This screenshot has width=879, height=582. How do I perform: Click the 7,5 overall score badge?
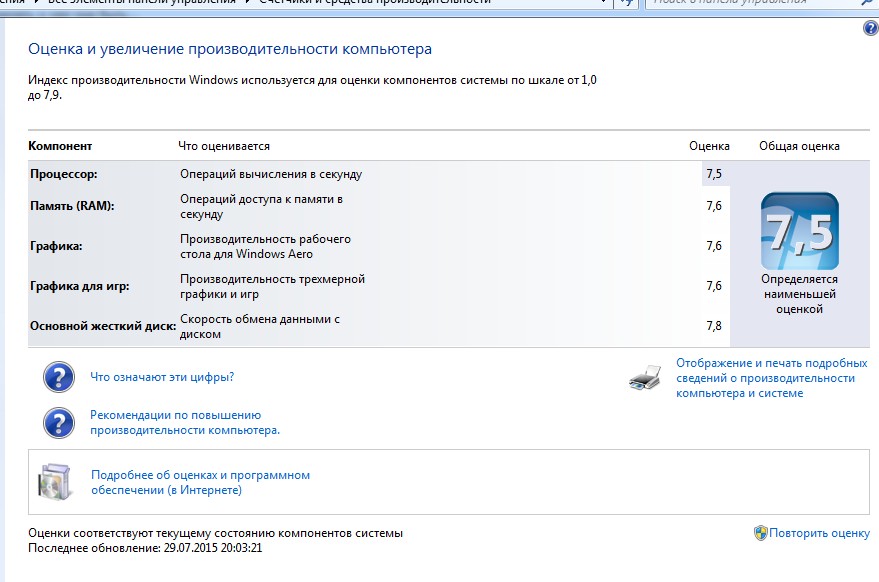pos(799,231)
